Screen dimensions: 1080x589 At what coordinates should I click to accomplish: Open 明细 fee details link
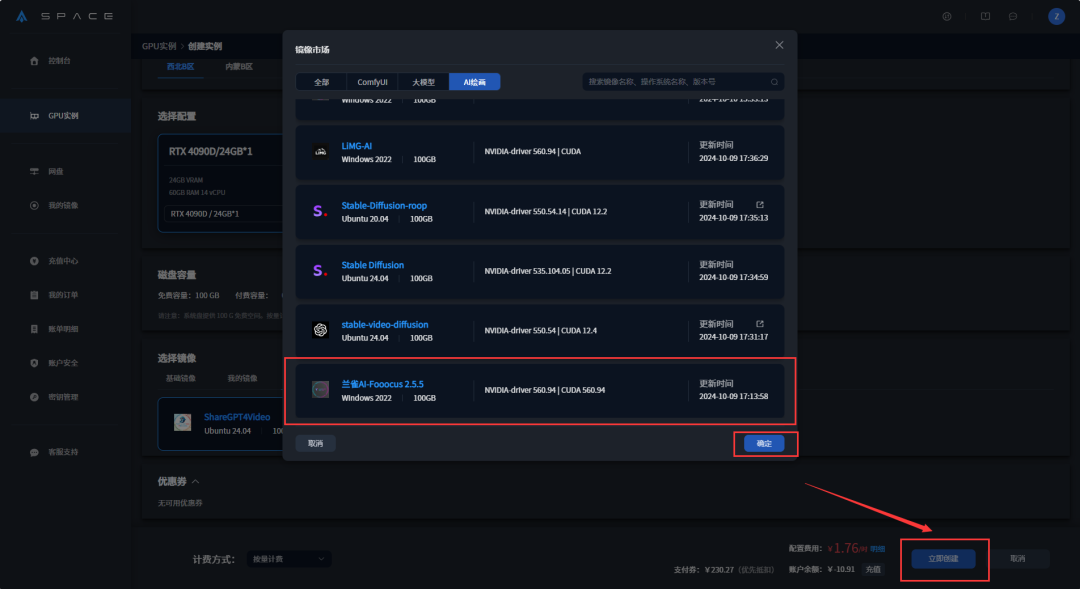tap(878, 549)
